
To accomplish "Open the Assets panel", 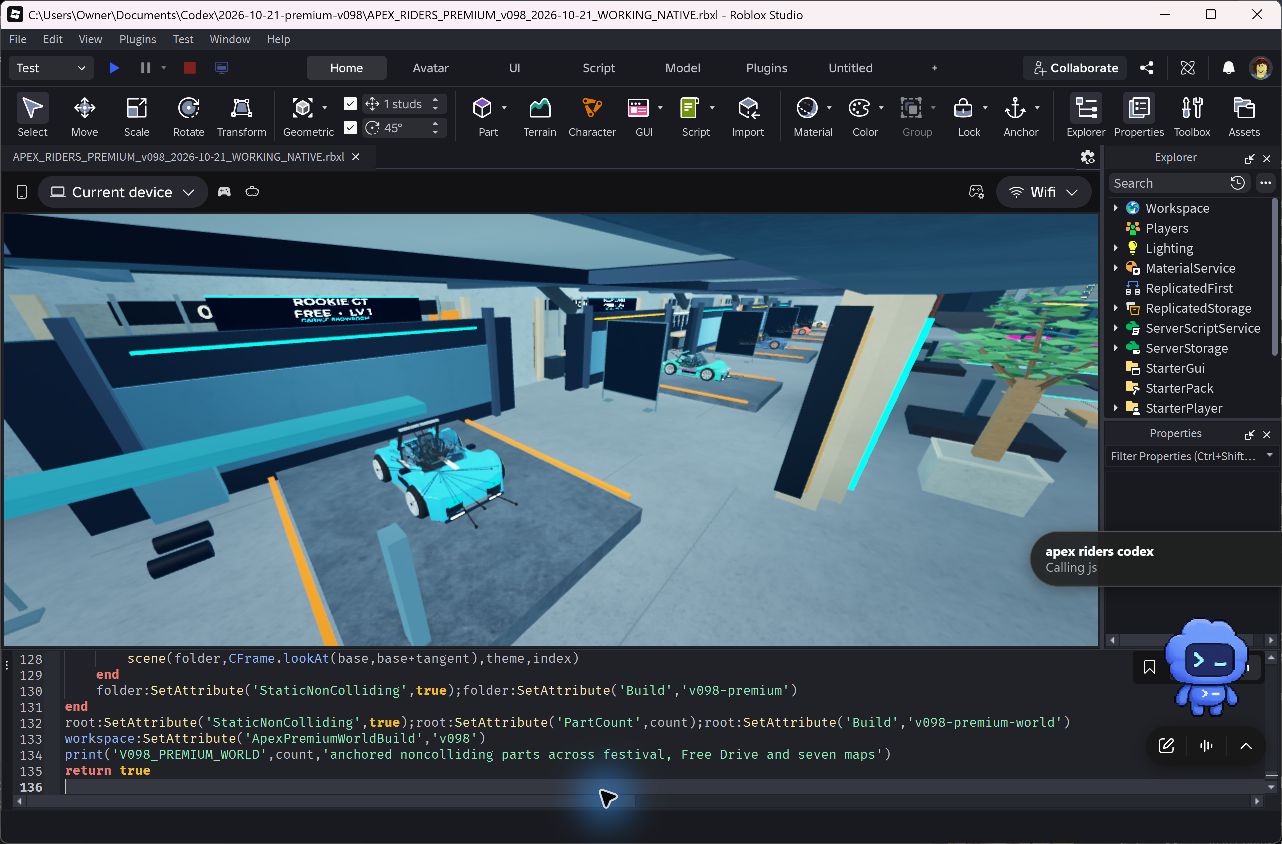I will pos(1244,116).
